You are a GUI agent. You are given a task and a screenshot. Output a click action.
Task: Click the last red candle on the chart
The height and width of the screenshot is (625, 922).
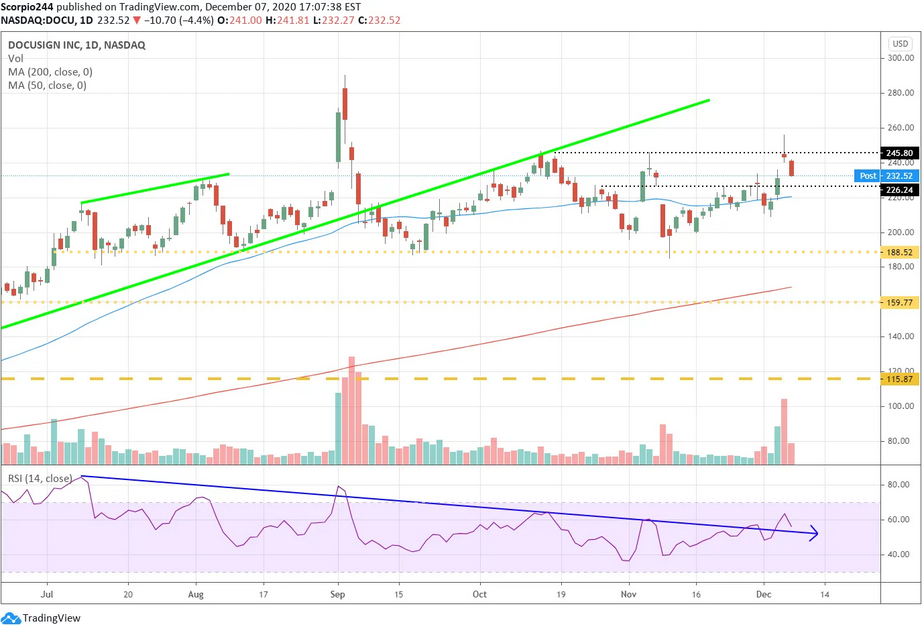point(792,168)
